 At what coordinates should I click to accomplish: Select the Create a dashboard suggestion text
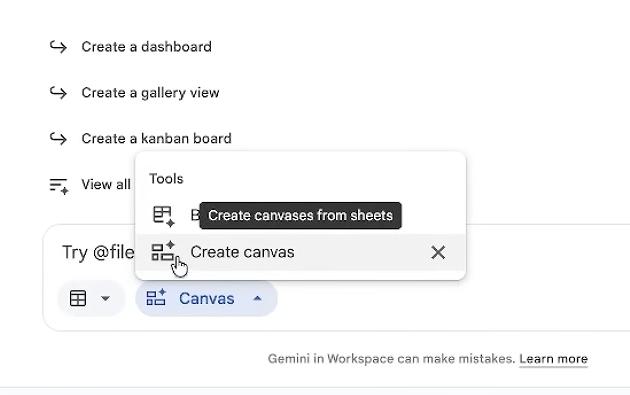coord(147,47)
